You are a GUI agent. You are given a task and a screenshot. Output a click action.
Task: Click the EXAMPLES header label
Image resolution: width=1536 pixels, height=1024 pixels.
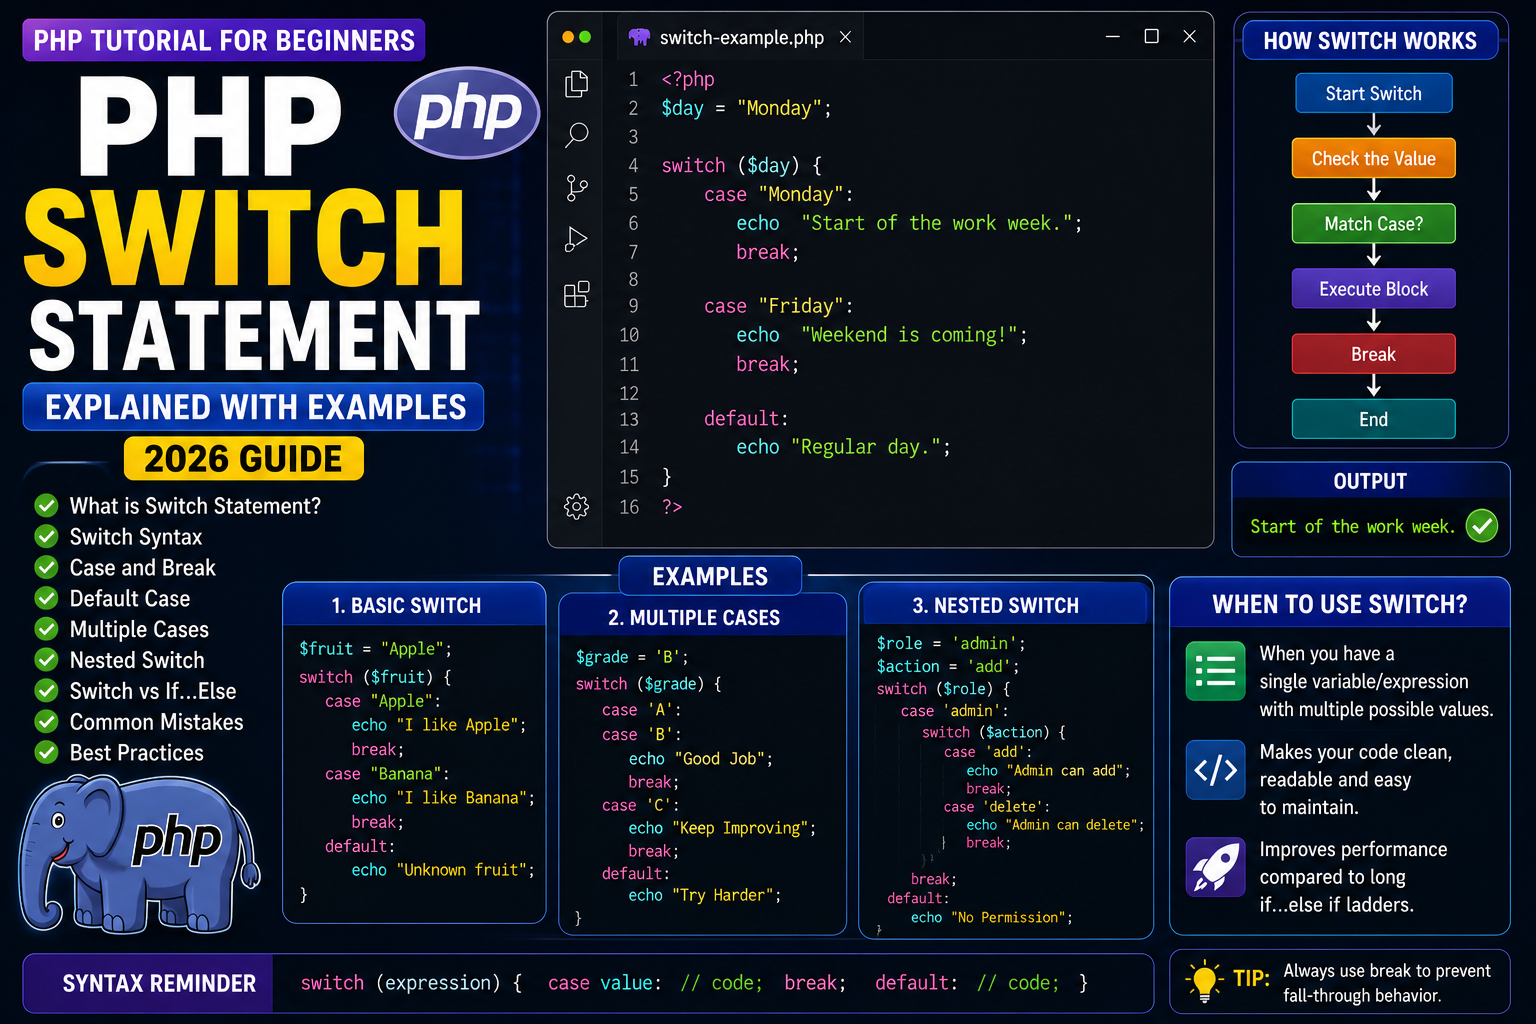pos(710,576)
